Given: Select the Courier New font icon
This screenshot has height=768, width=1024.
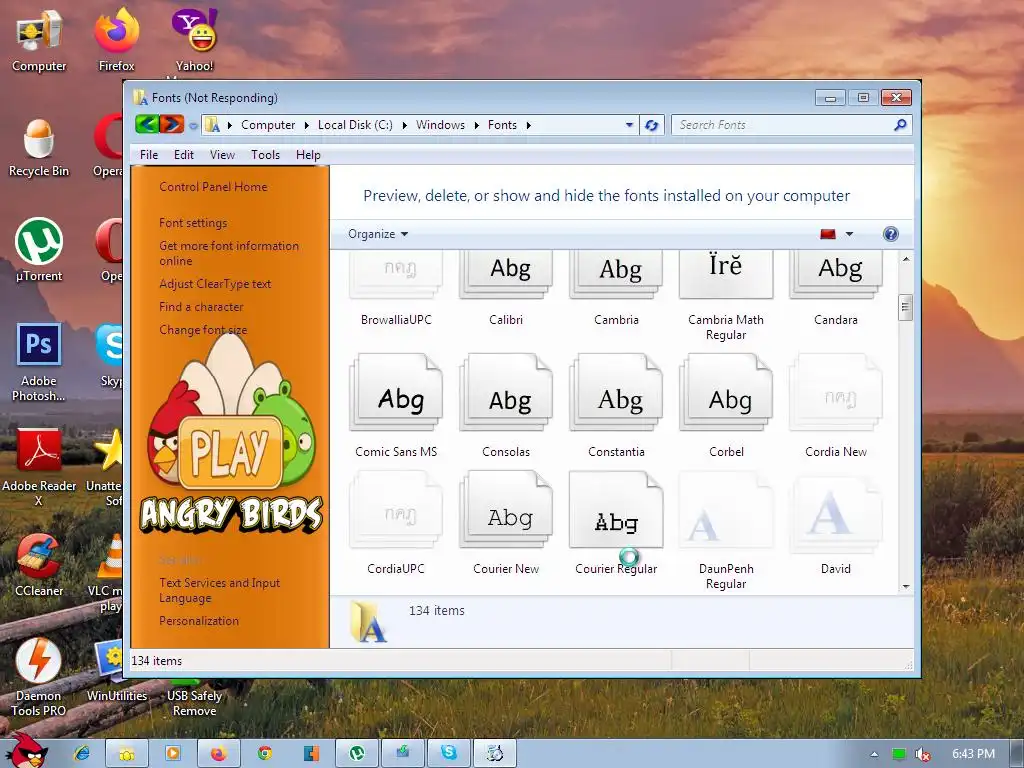Looking at the screenshot, I should (x=506, y=509).
